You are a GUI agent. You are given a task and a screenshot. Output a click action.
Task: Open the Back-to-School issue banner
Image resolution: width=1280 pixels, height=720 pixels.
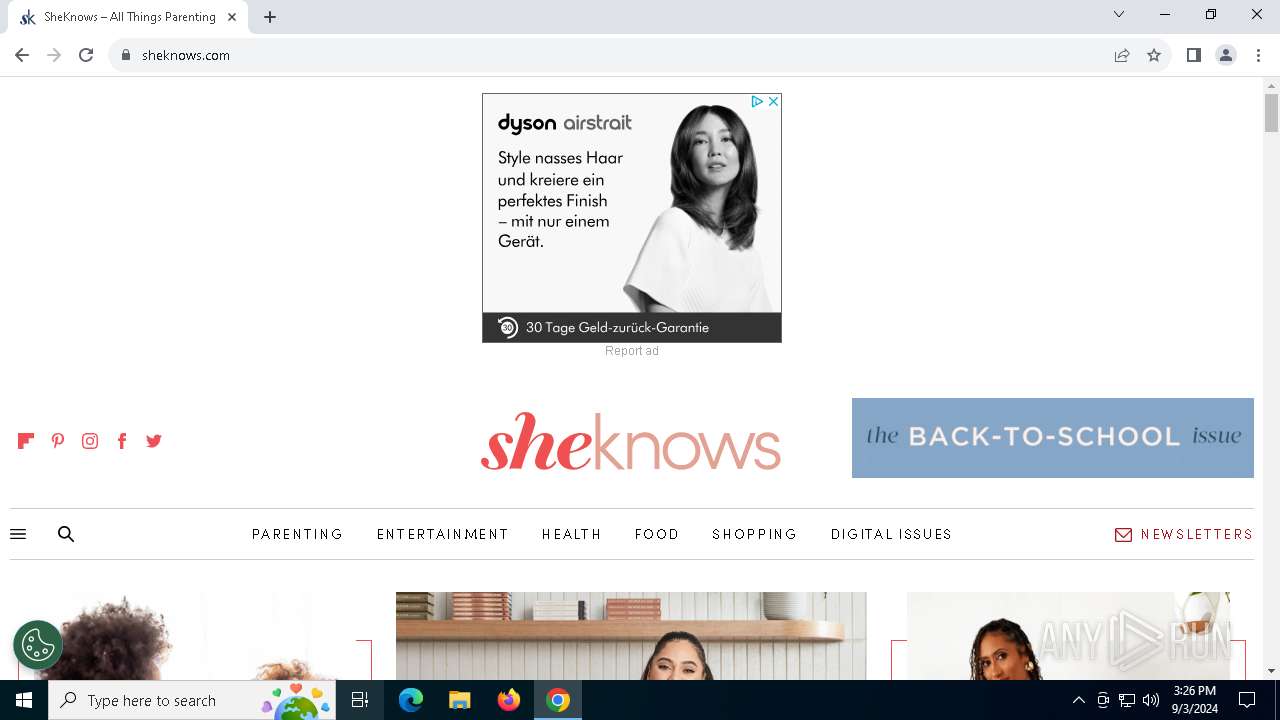coord(1053,438)
